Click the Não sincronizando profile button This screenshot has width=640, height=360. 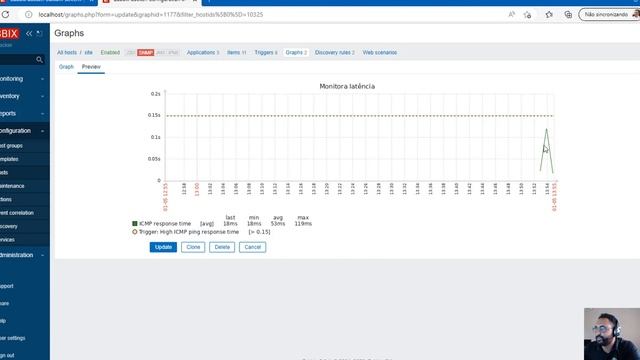click(609, 14)
